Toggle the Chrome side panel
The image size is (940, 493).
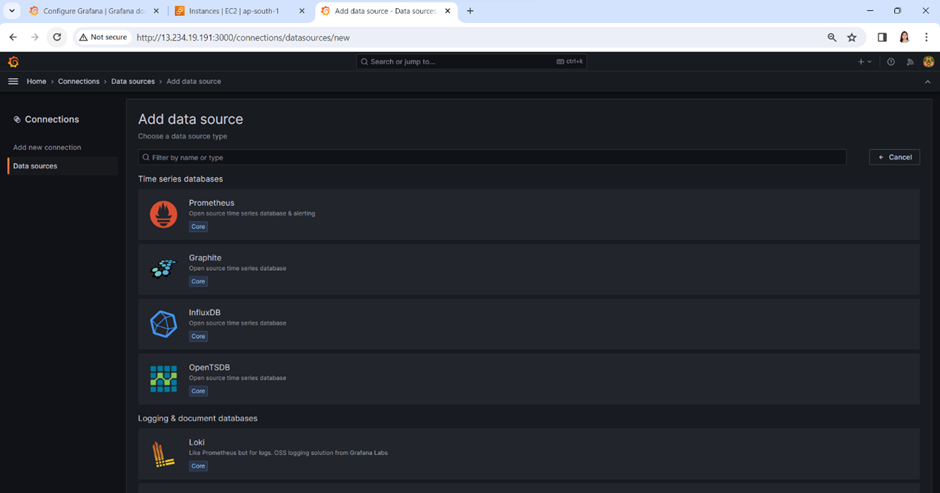[x=882, y=37]
